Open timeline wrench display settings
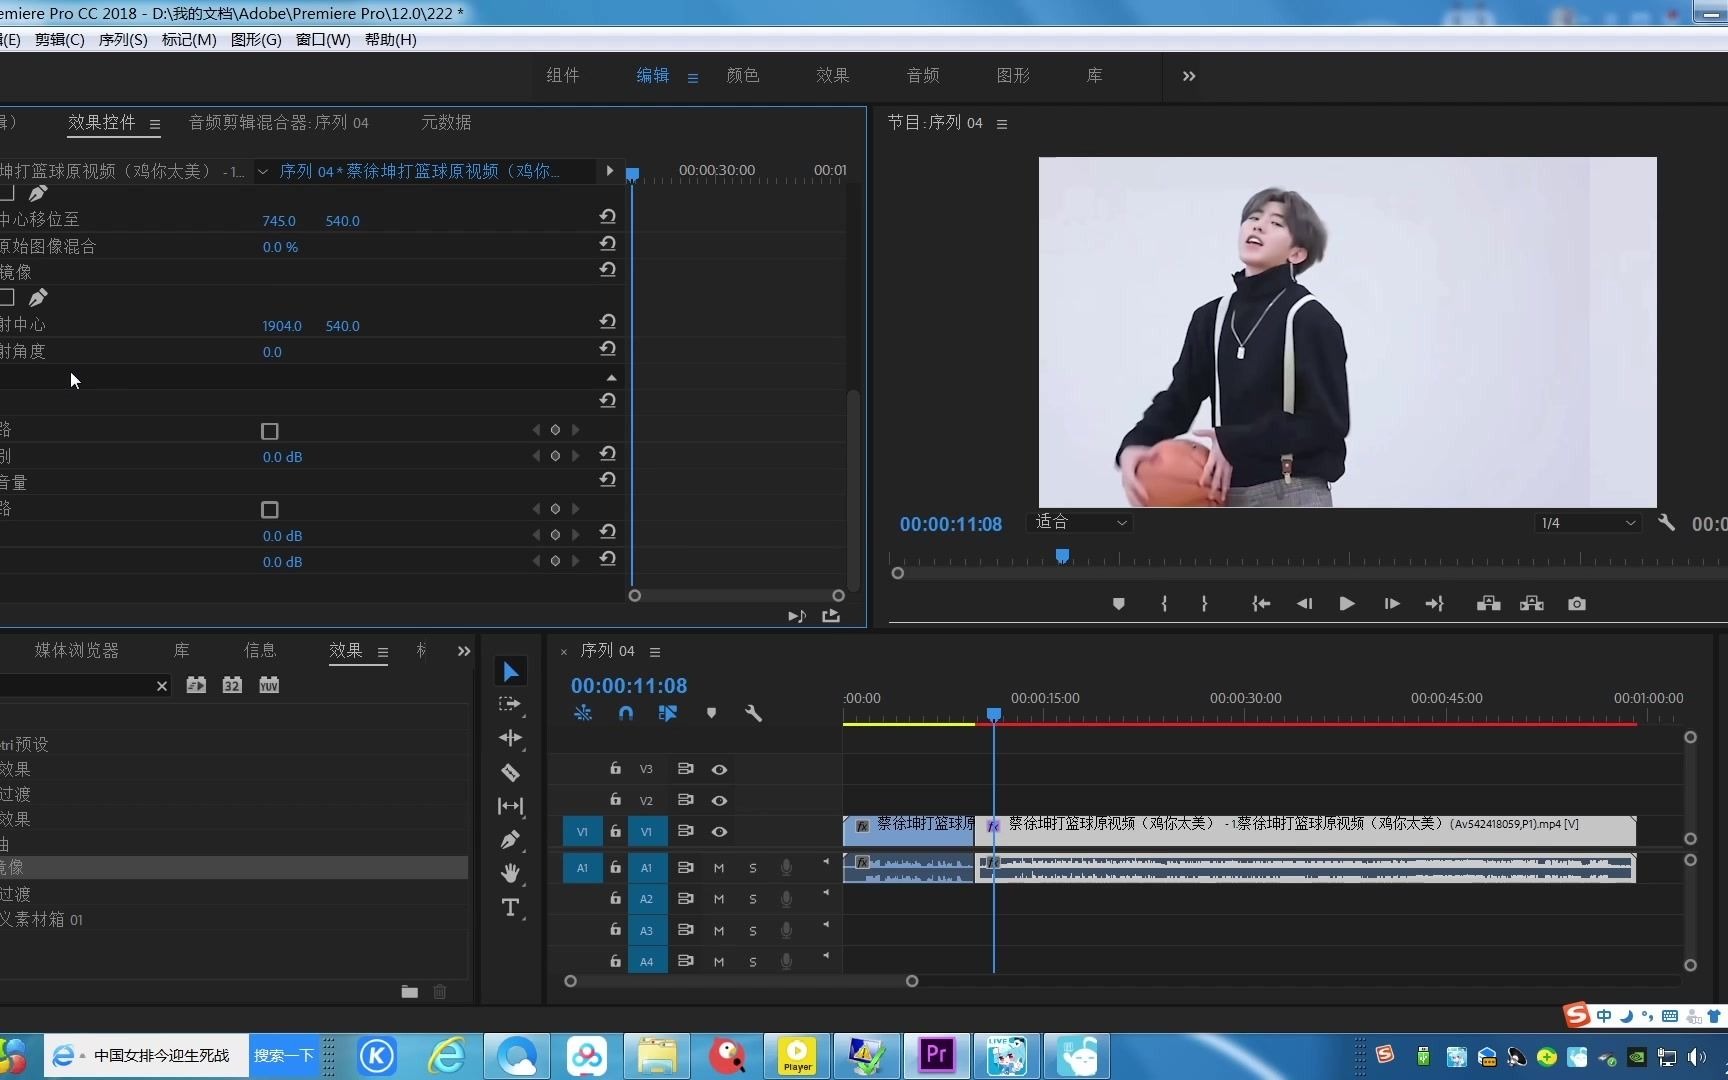The image size is (1728, 1080). (753, 713)
